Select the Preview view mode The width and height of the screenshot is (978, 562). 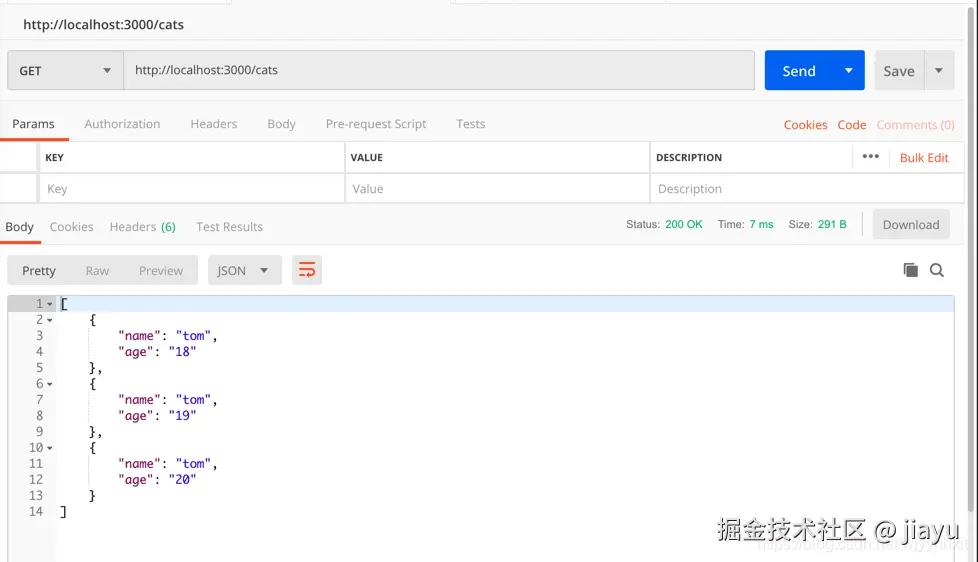[x=161, y=271]
